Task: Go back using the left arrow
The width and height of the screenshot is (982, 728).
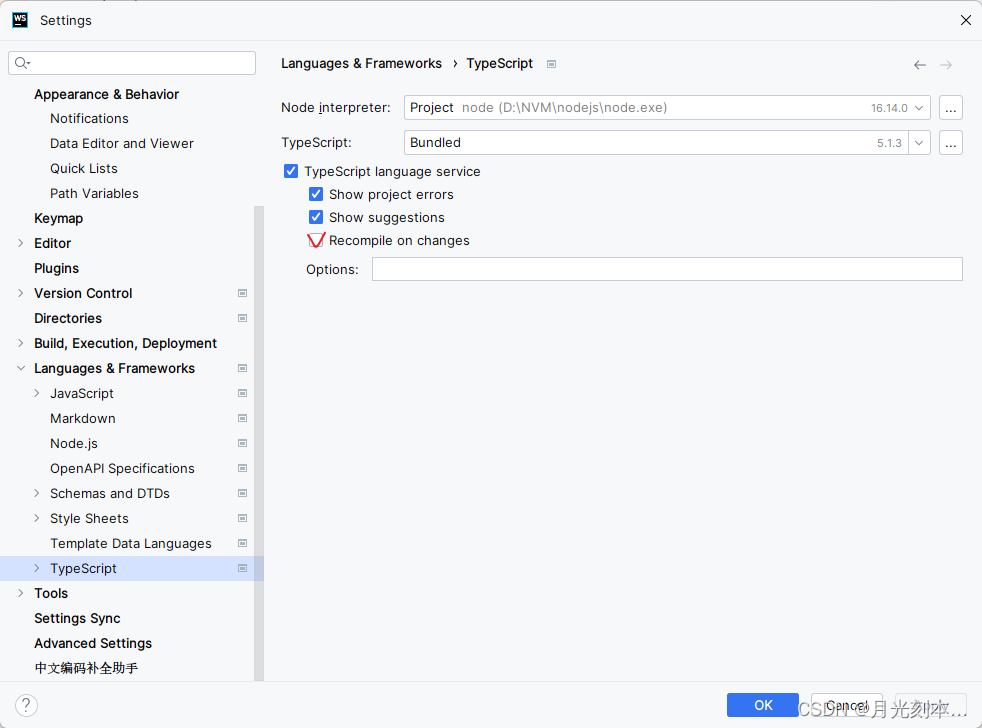Action: pos(919,65)
